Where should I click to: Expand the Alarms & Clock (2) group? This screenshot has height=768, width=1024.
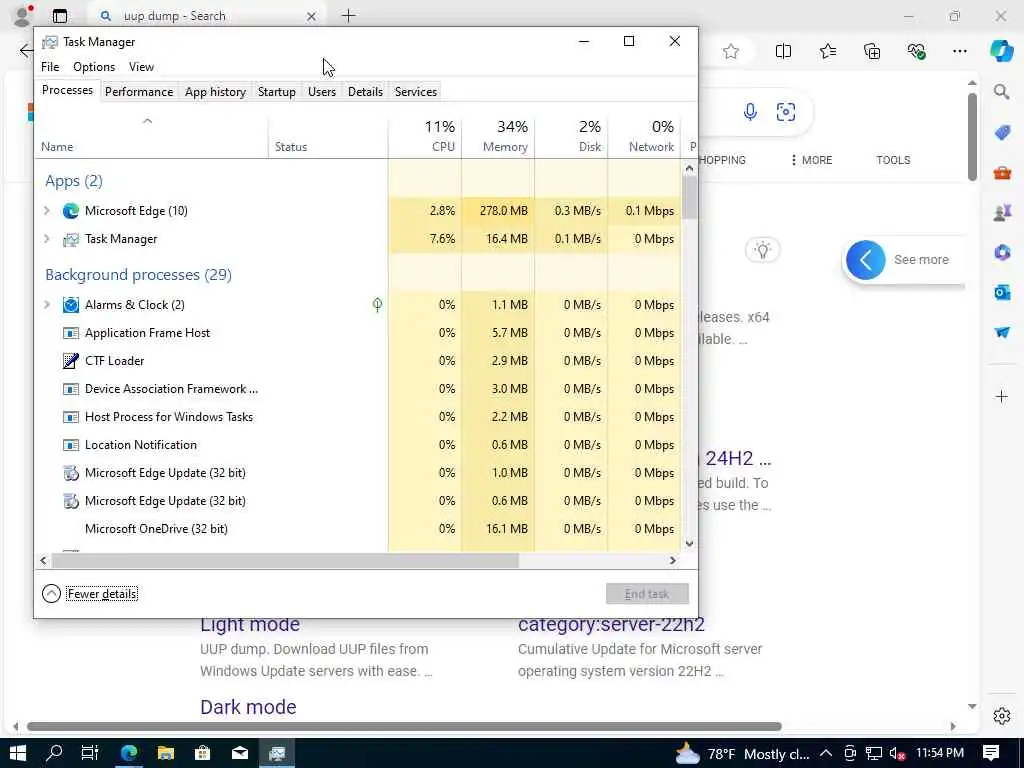click(x=46, y=305)
